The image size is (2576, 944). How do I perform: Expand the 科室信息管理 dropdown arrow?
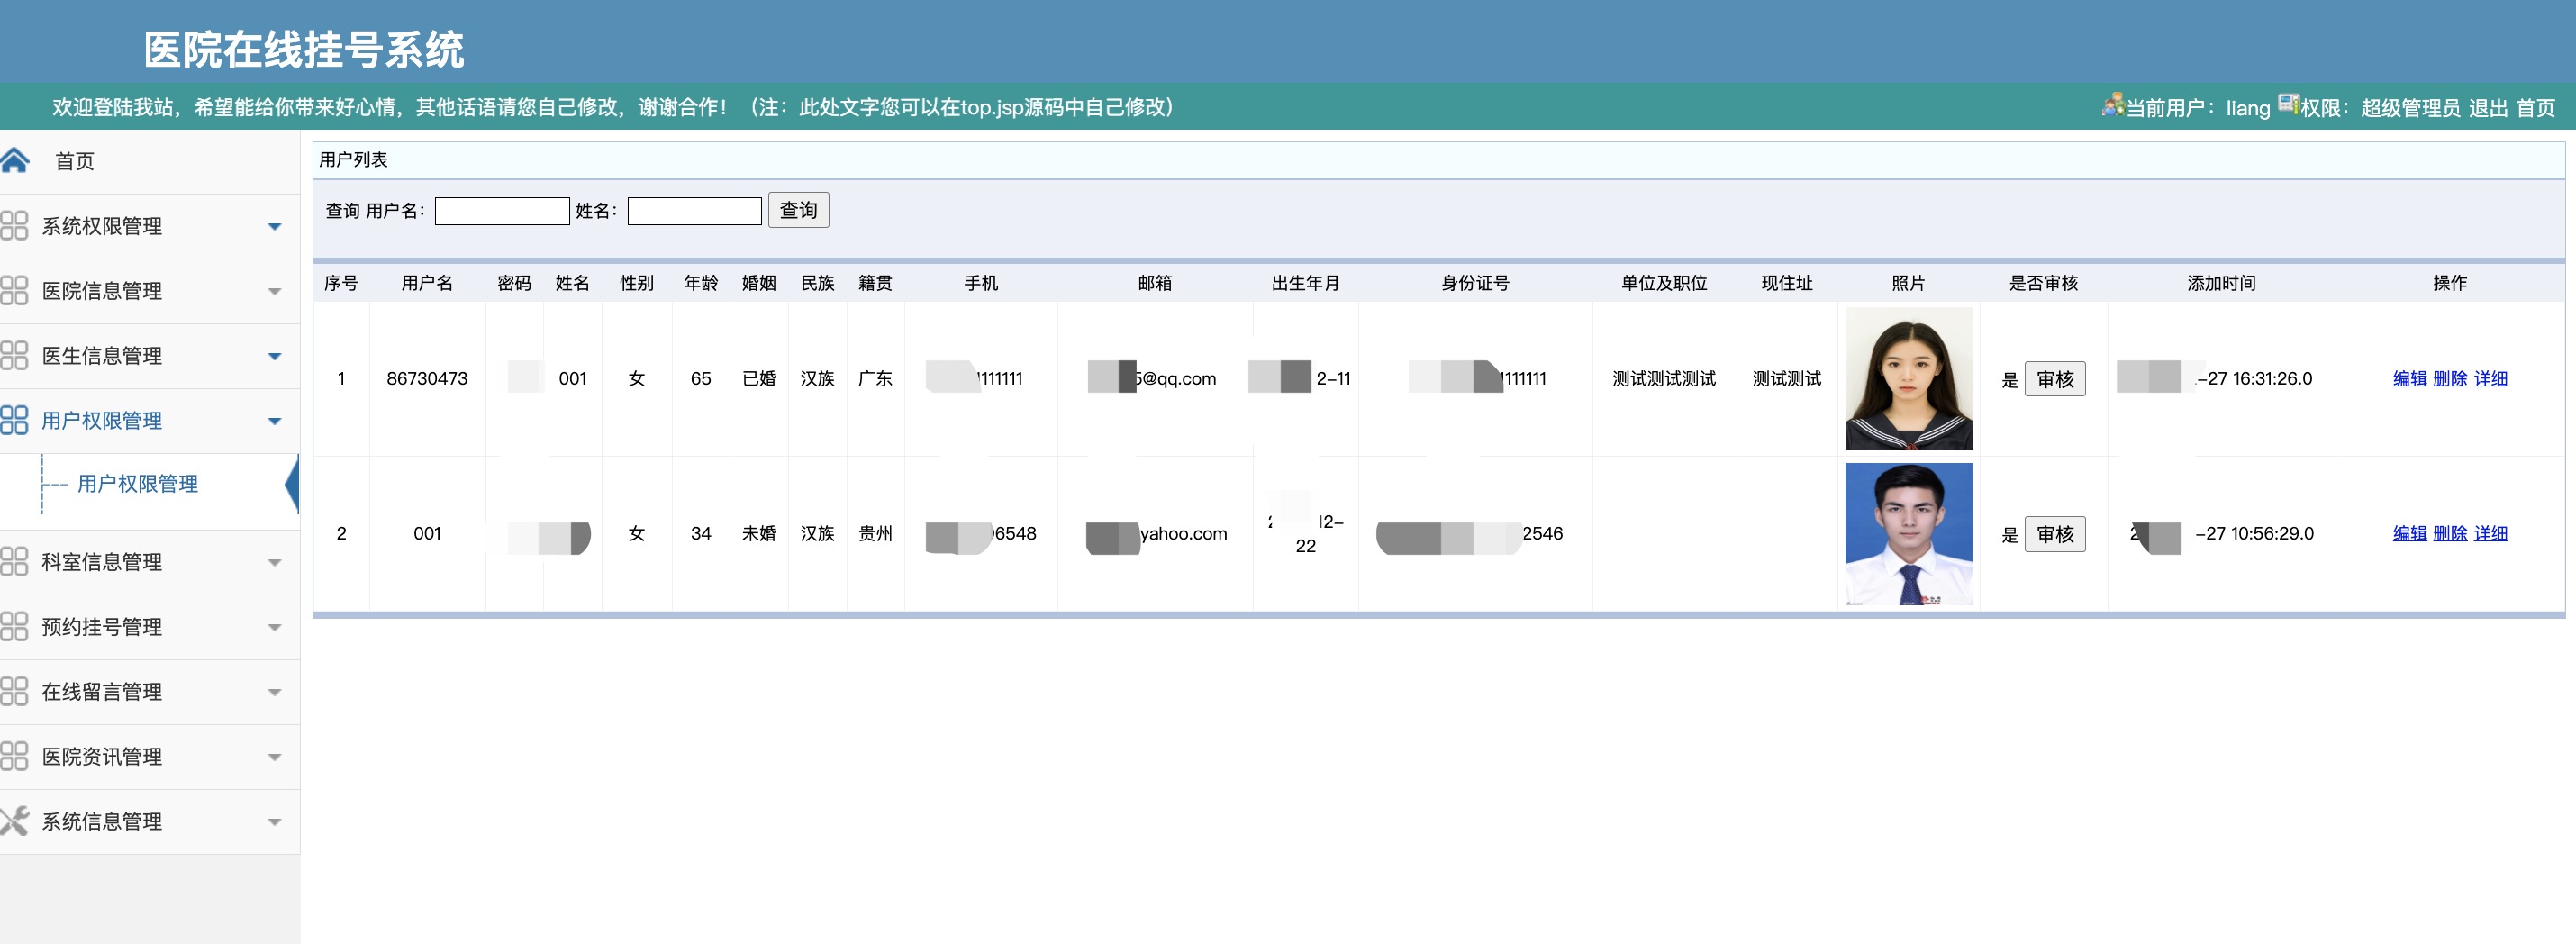pyautogui.click(x=275, y=563)
